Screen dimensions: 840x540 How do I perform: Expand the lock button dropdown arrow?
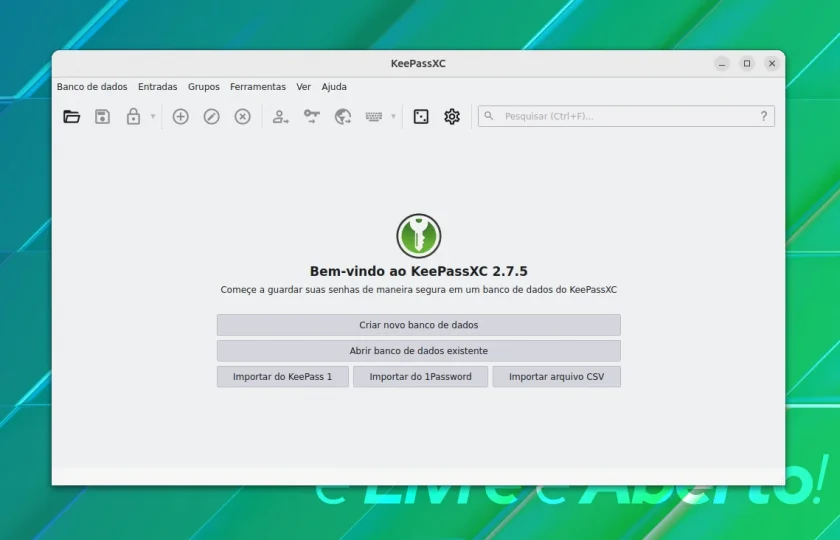(153, 116)
